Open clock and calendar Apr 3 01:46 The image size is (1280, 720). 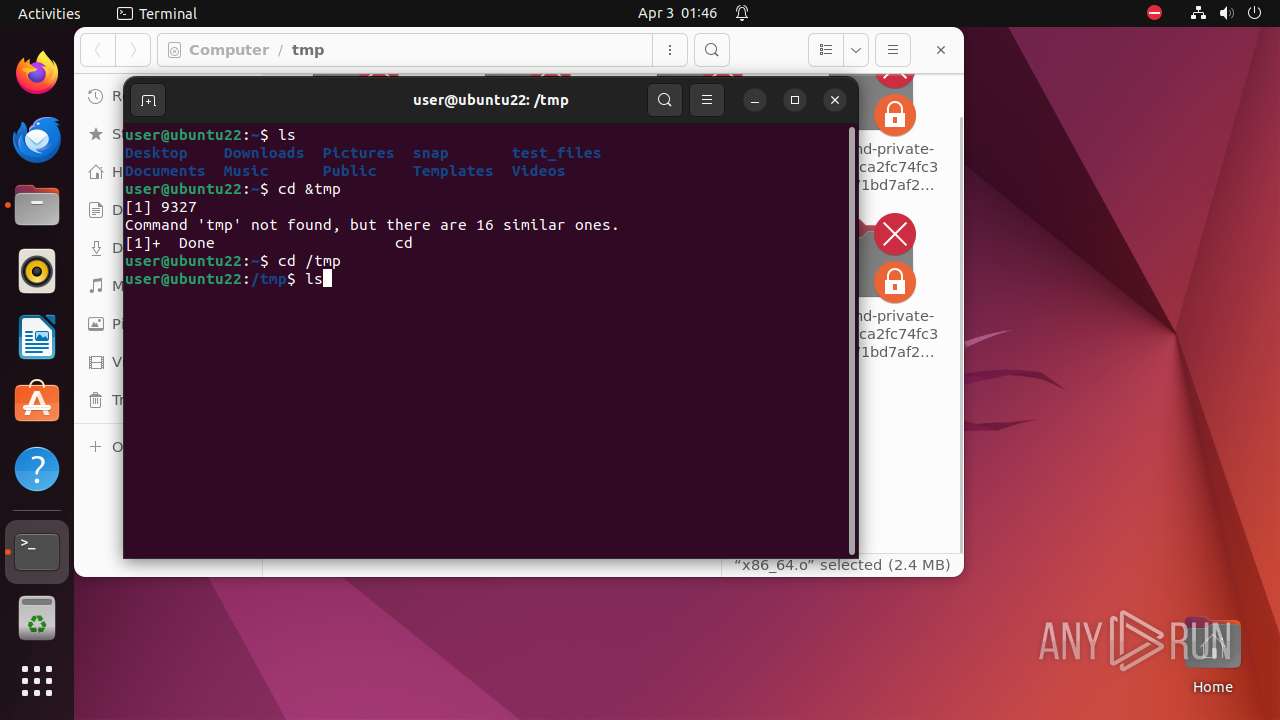click(677, 13)
